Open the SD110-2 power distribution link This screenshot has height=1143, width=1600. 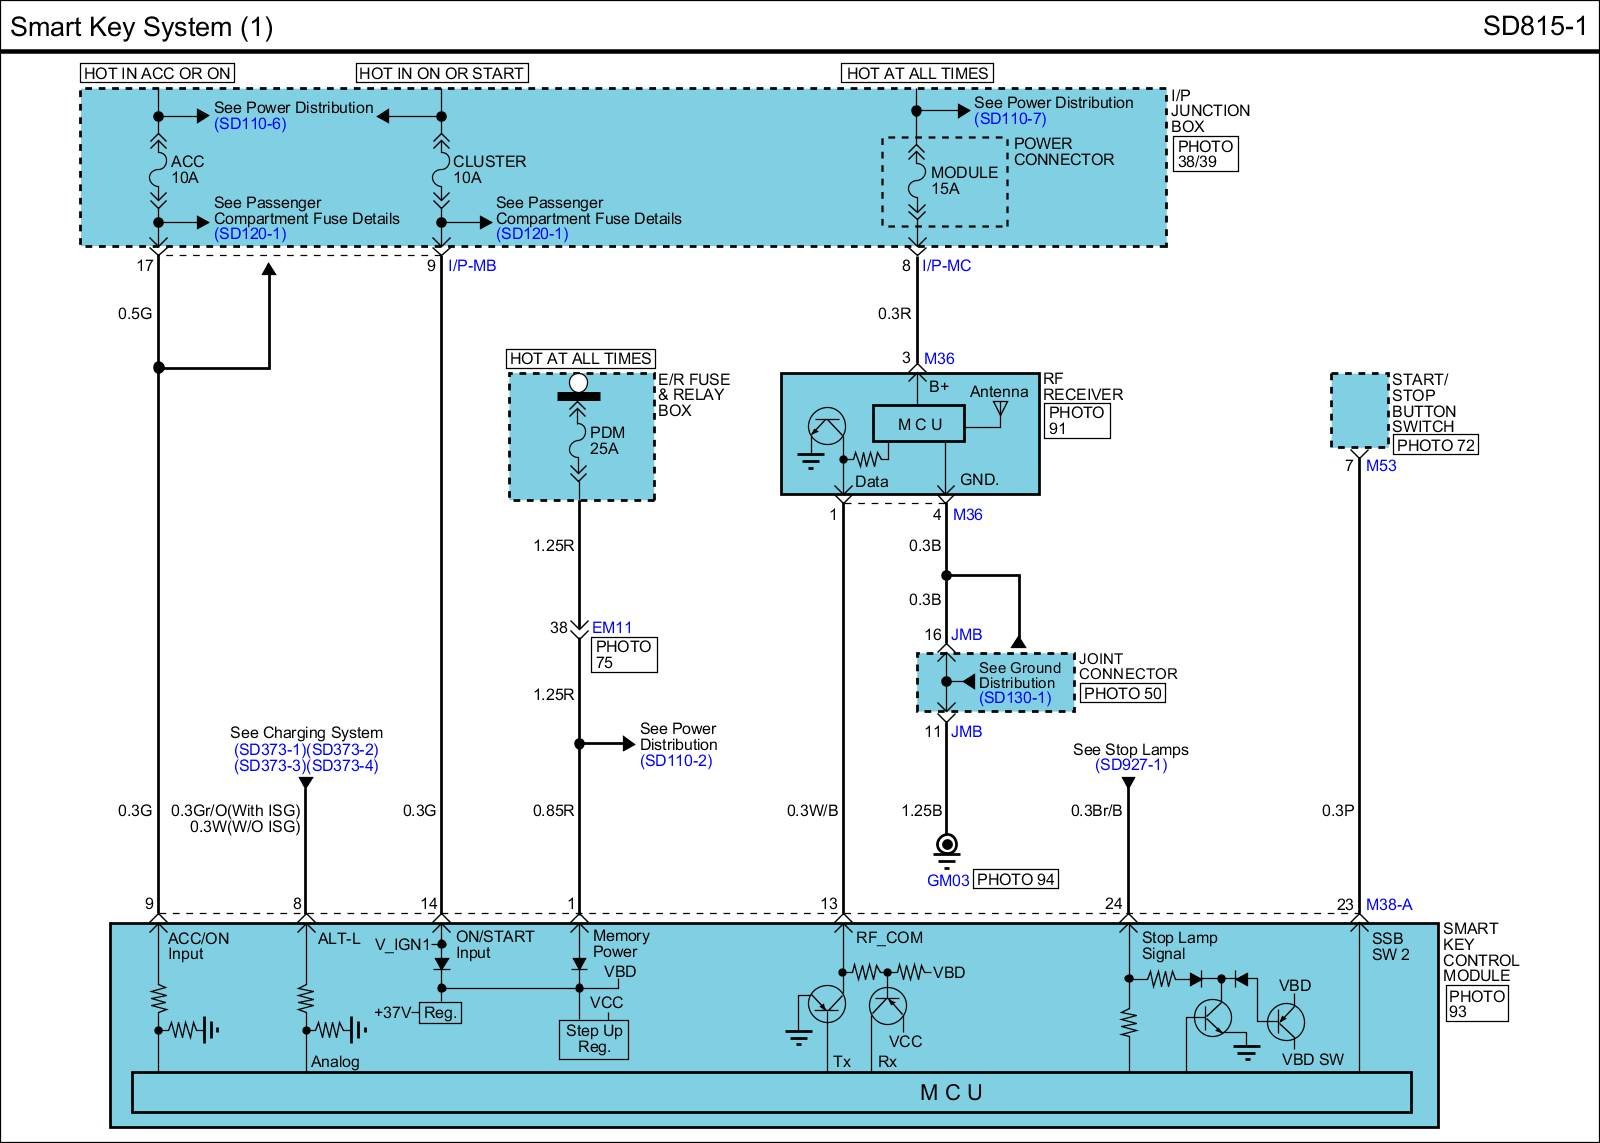point(676,761)
